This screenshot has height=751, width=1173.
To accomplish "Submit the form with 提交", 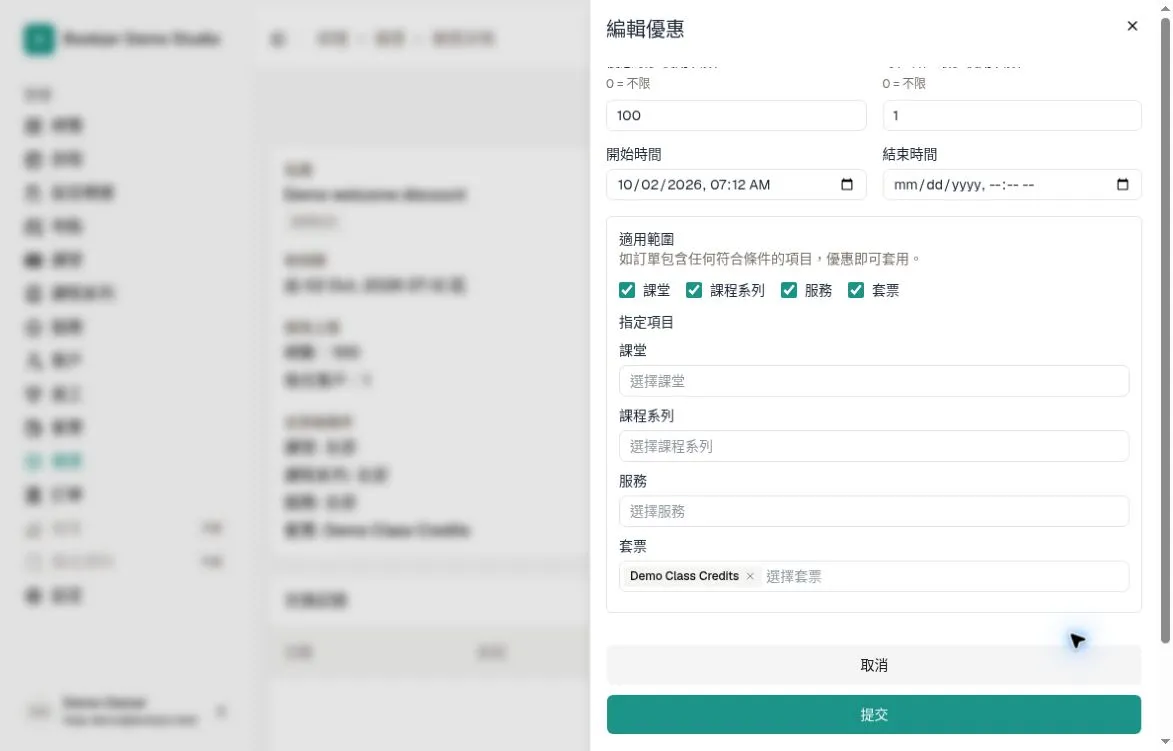I will click(x=874, y=714).
